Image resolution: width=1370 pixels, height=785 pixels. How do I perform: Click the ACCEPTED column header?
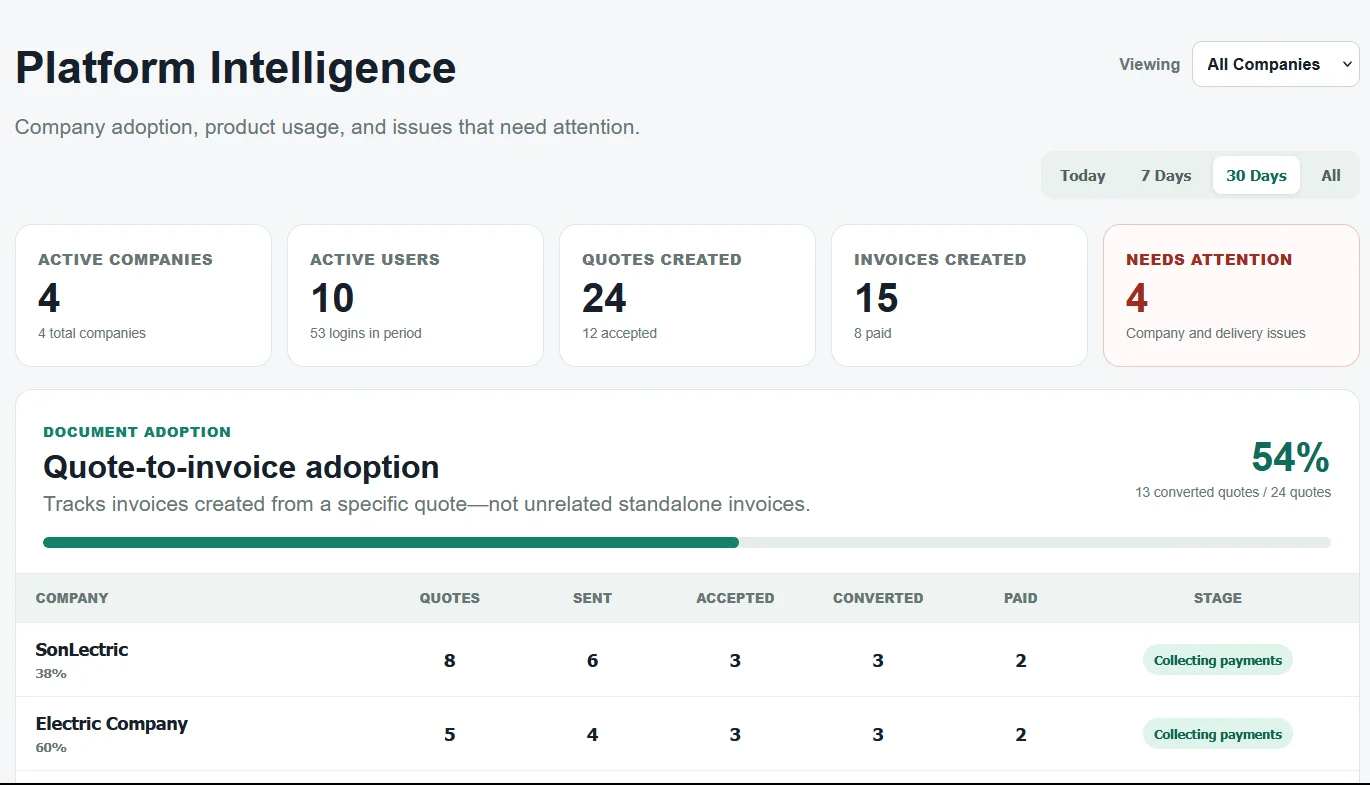pos(735,598)
